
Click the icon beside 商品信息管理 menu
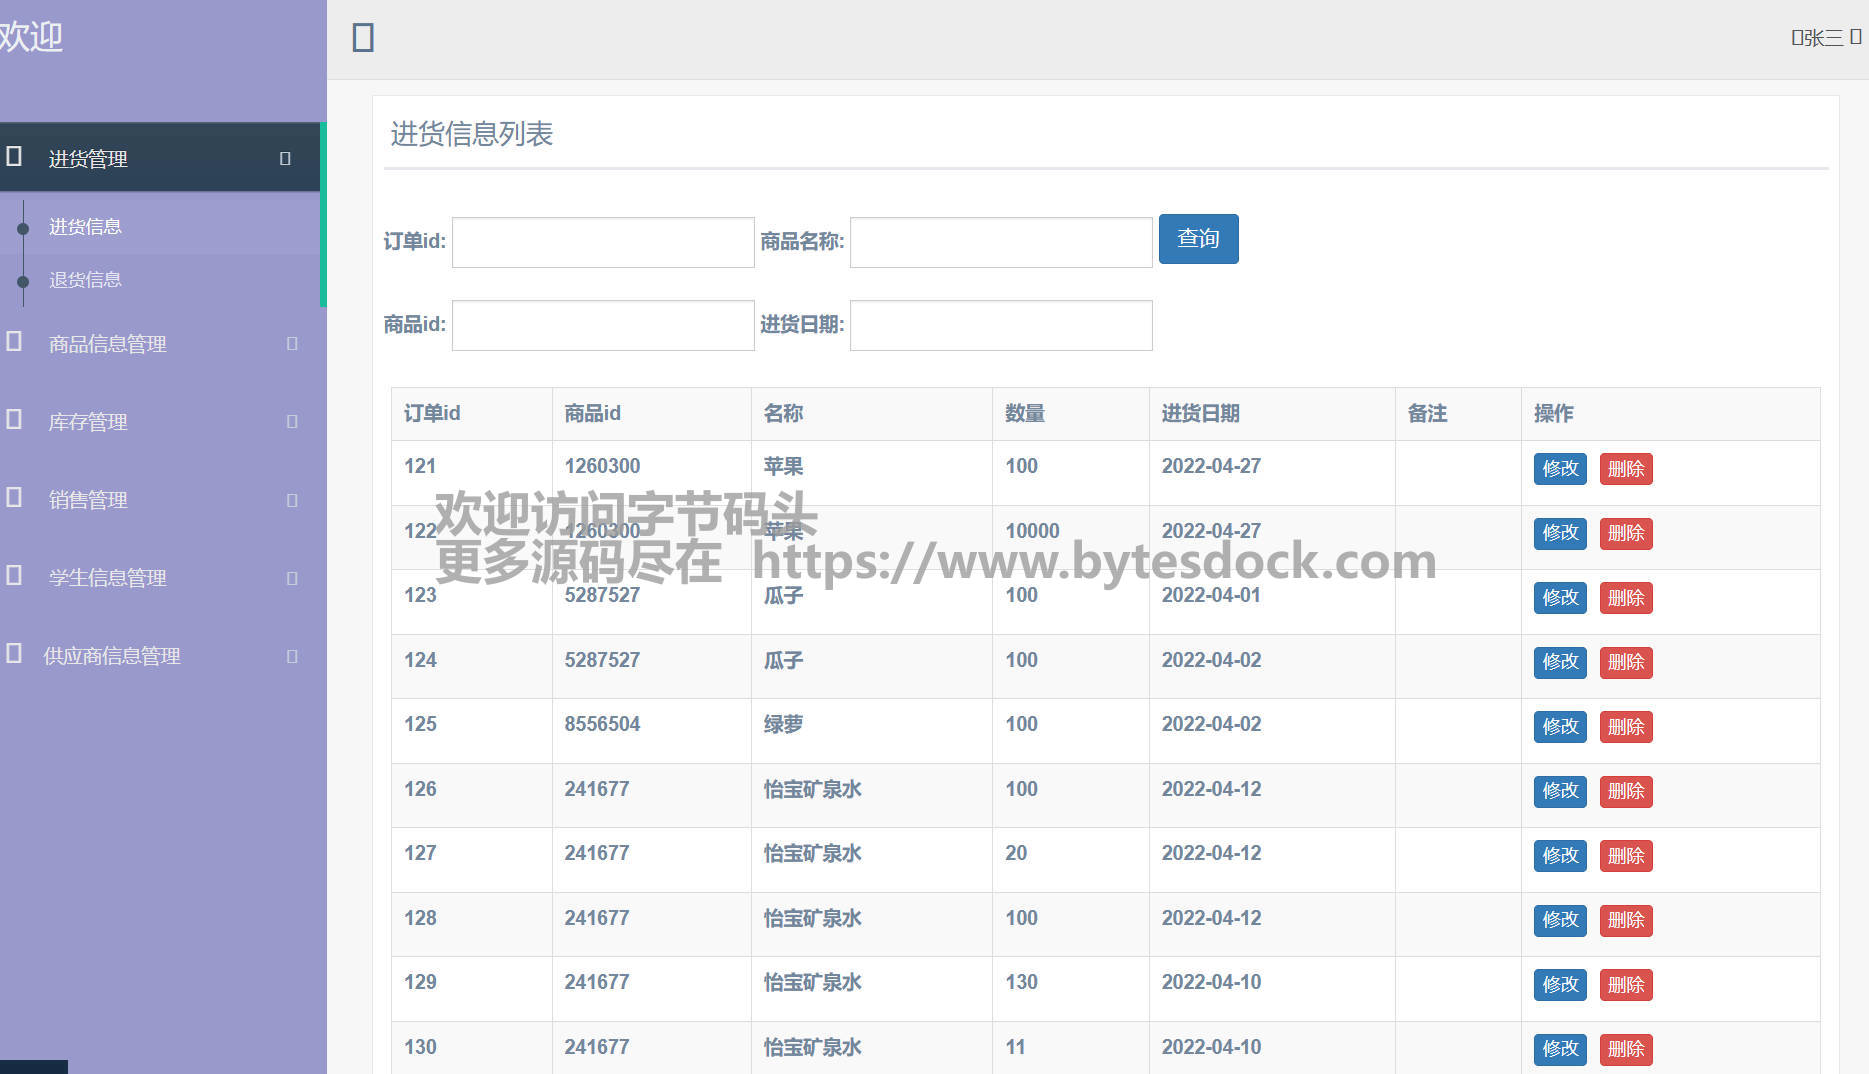pyautogui.click(x=14, y=342)
